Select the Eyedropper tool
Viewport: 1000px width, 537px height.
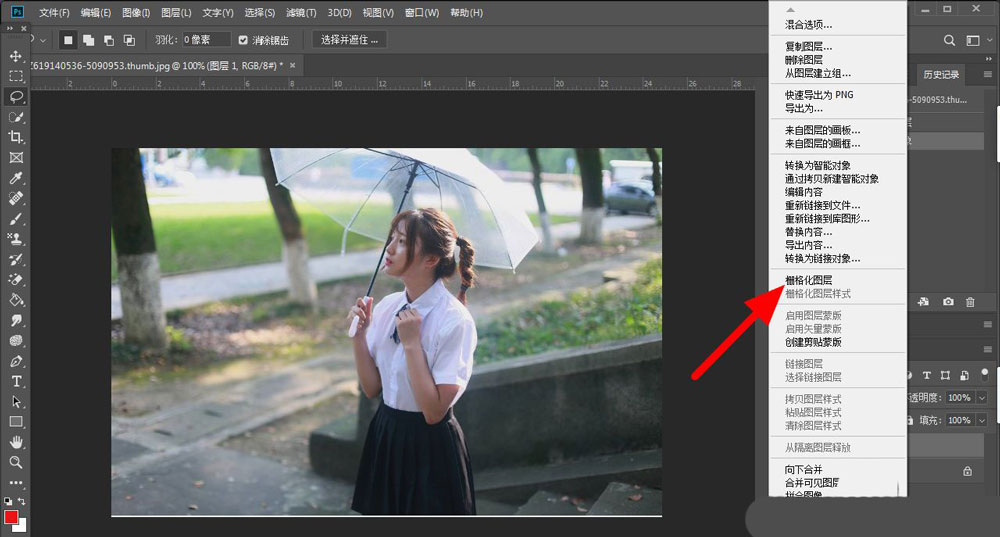pyautogui.click(x=16, y=178)
